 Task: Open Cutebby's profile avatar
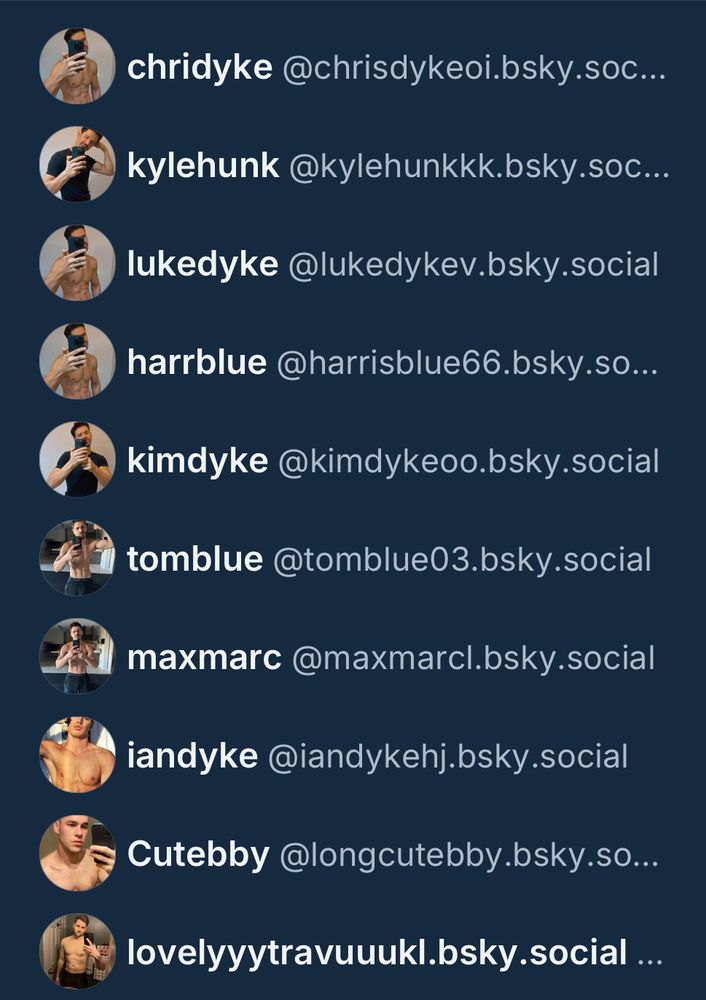tap(77, 853)
